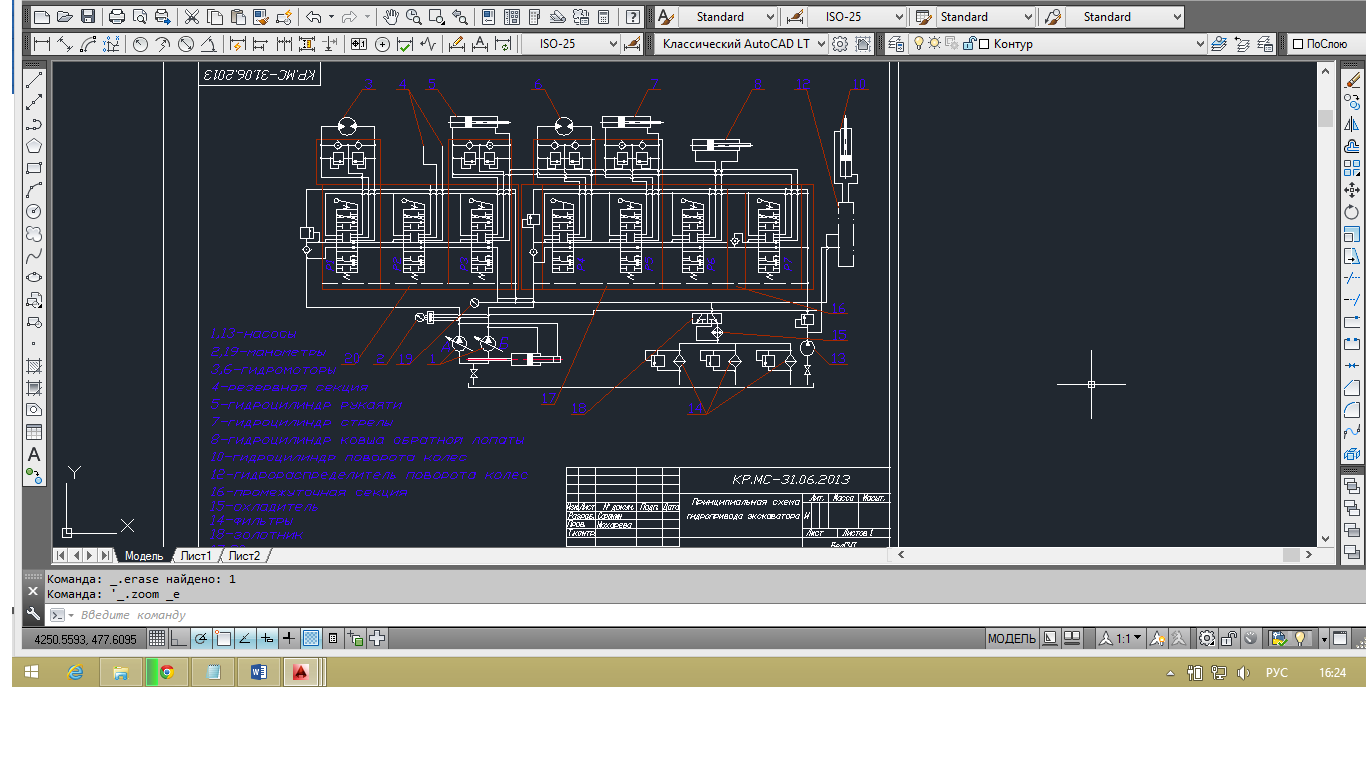
Task: Switch to the Модель tab
Action: pos(144,555)
